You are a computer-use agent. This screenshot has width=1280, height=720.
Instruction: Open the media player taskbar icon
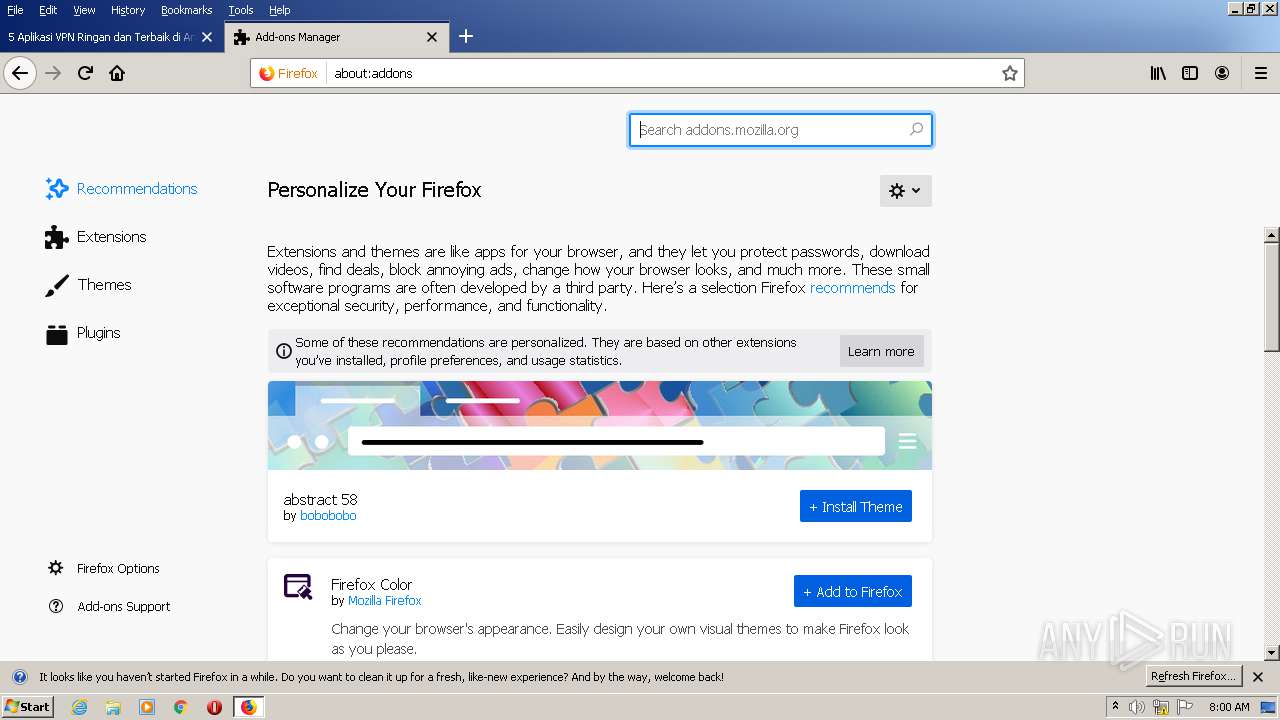[147, 707]
